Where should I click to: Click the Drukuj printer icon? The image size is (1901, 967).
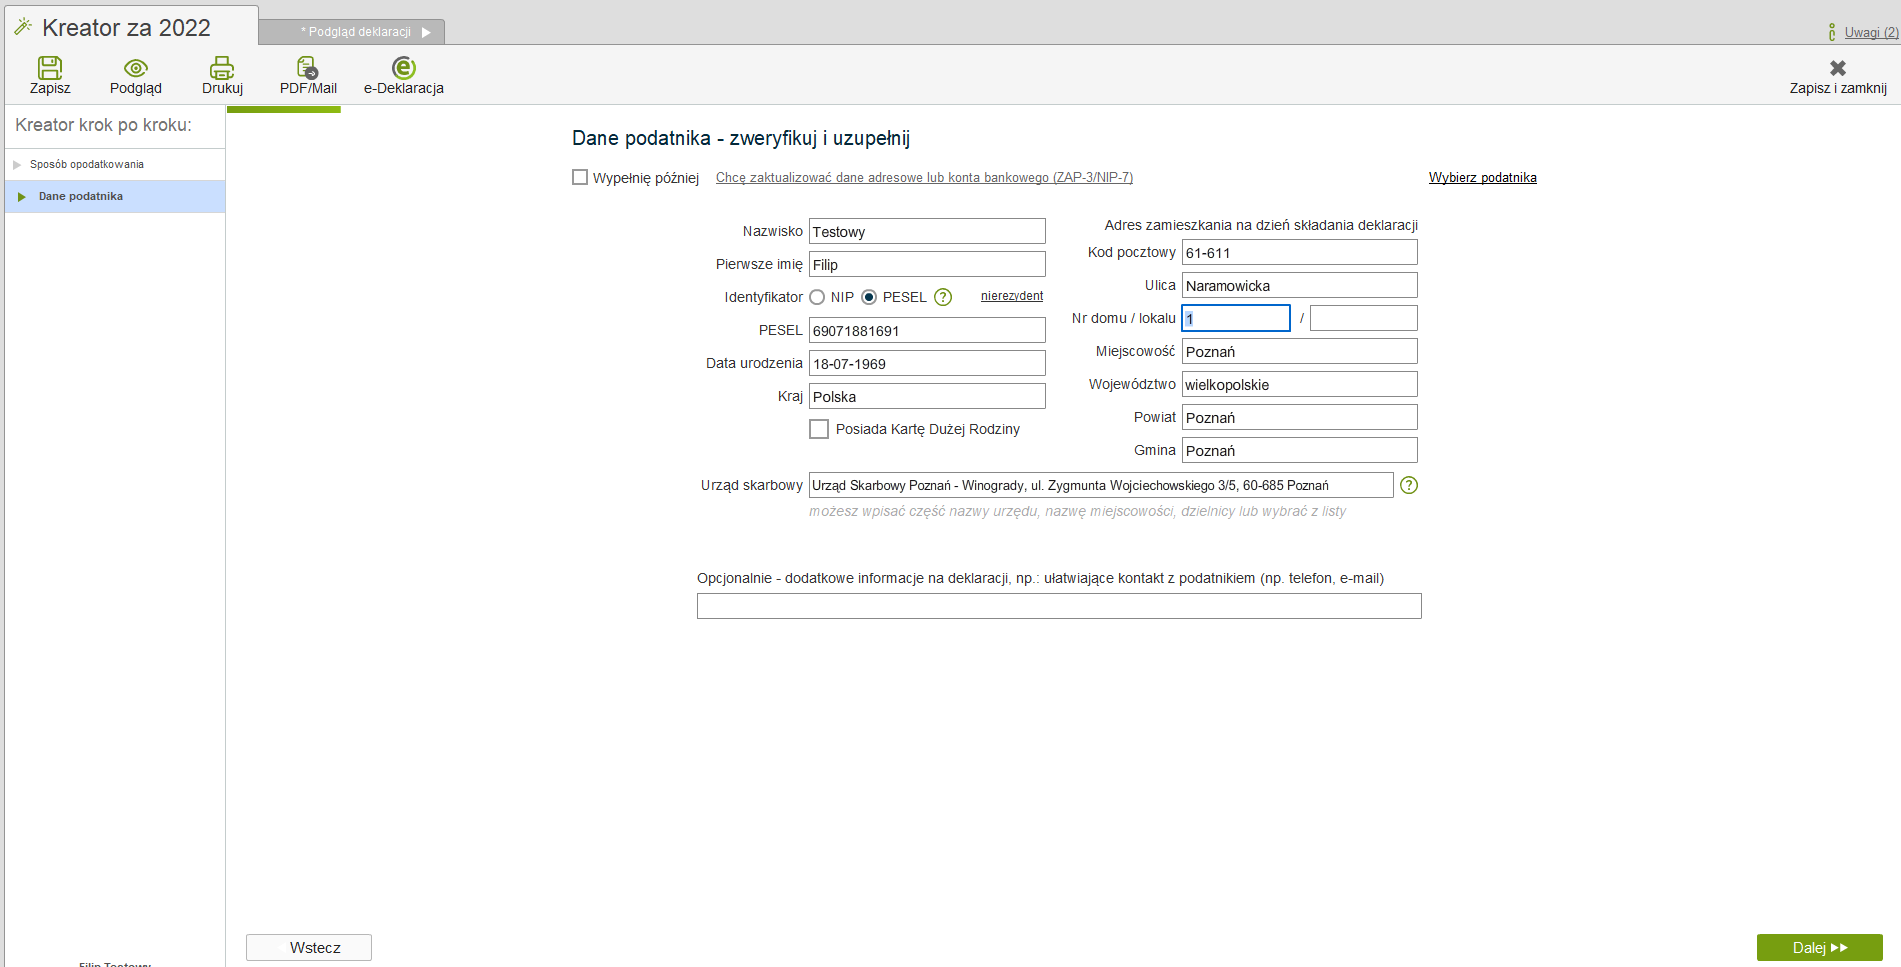[222, 68]
